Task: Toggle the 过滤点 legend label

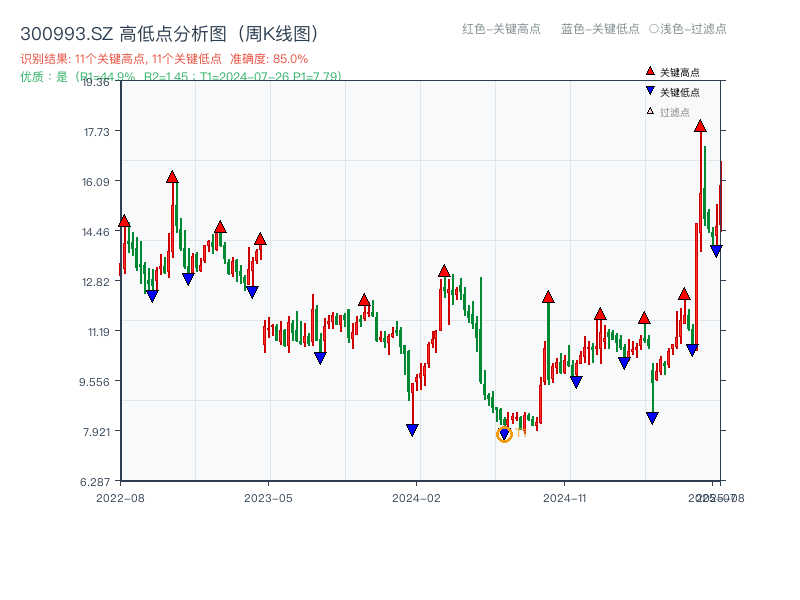Action: 674,112
